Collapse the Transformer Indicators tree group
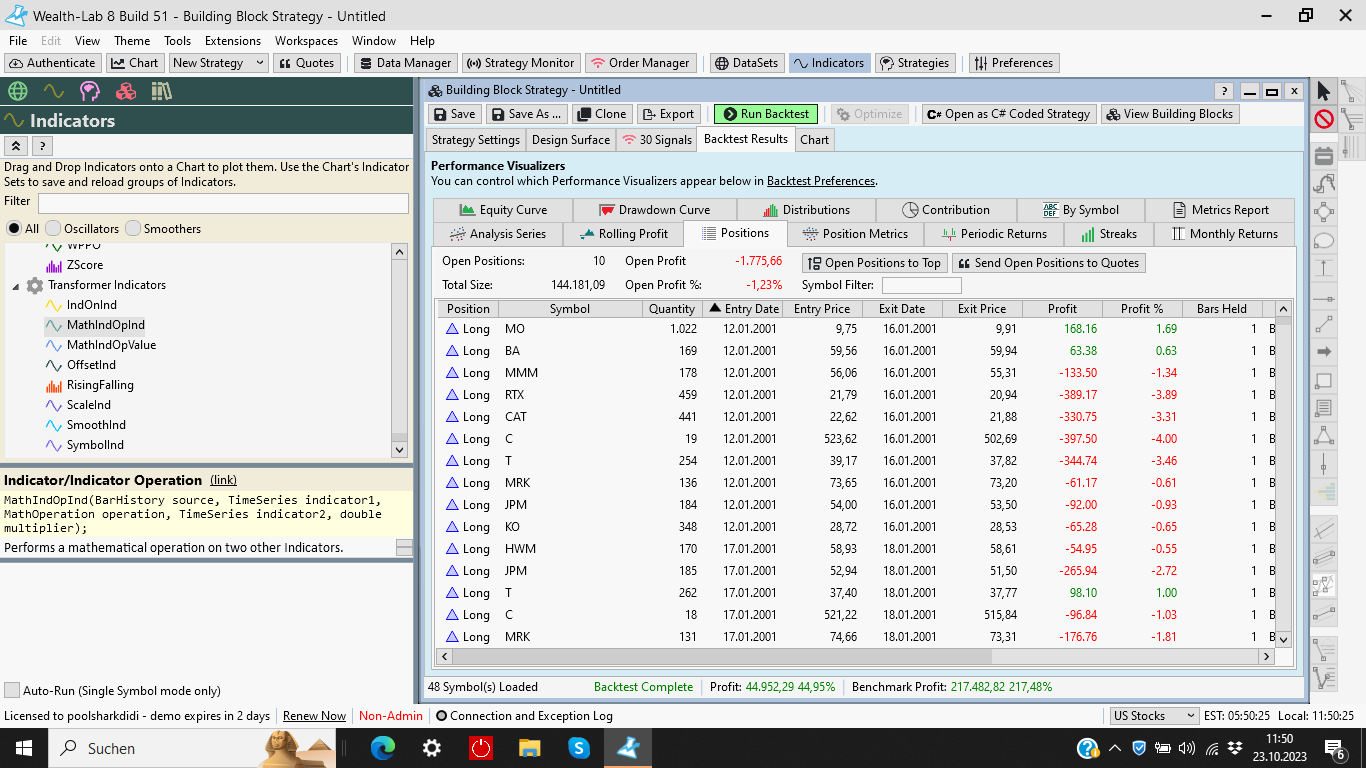Viewport: 1366px width, 768px height. click(x=16, y=286)
